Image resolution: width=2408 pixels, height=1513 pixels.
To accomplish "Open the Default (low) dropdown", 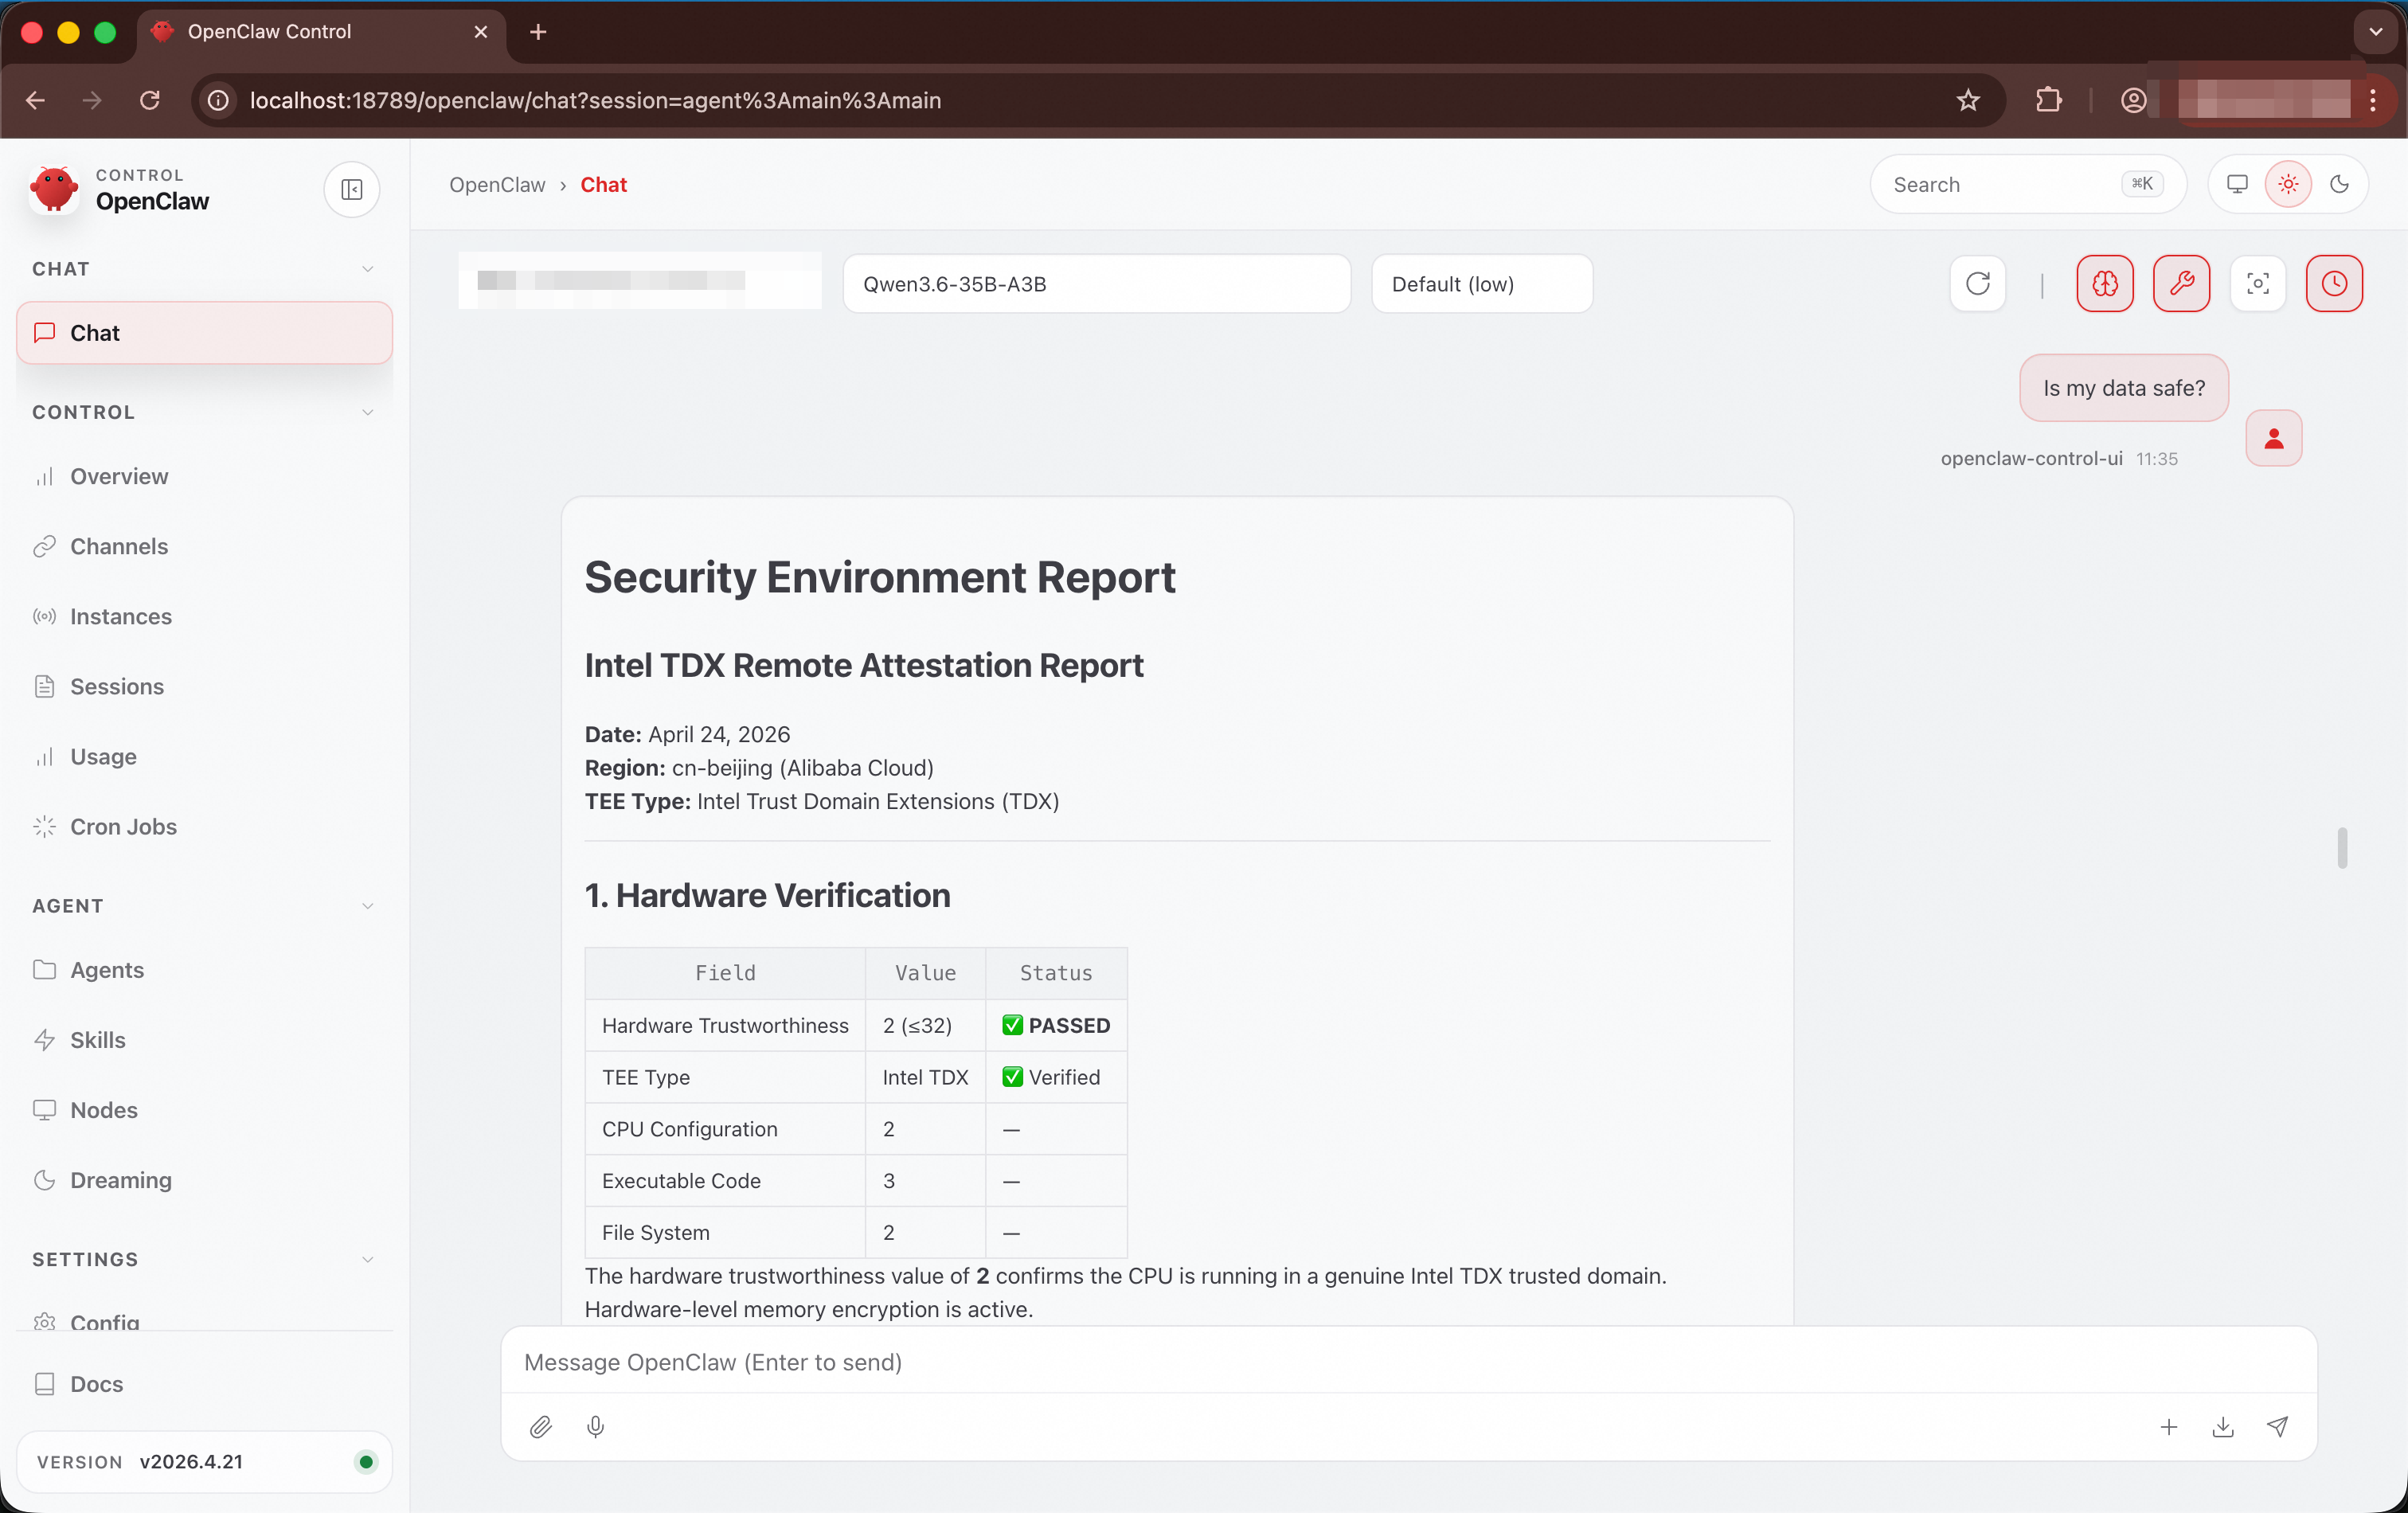I will click(x=1481, y=284).
